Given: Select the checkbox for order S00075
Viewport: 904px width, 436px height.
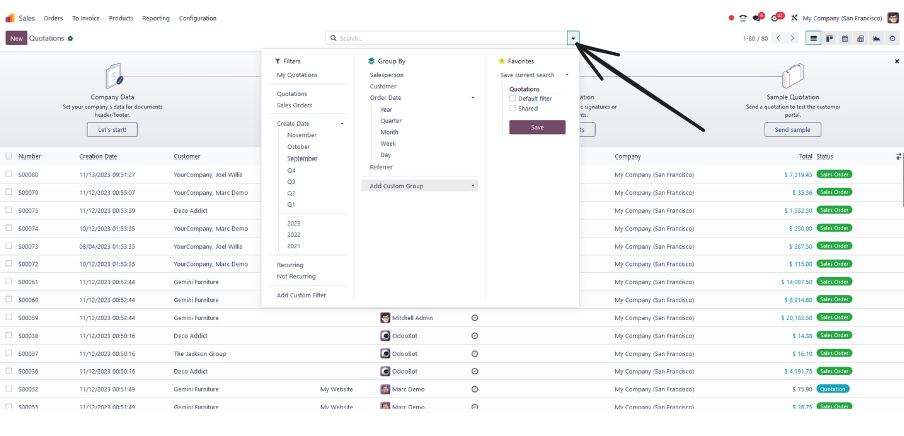Looking at the screenshot, I should [9, 211].
